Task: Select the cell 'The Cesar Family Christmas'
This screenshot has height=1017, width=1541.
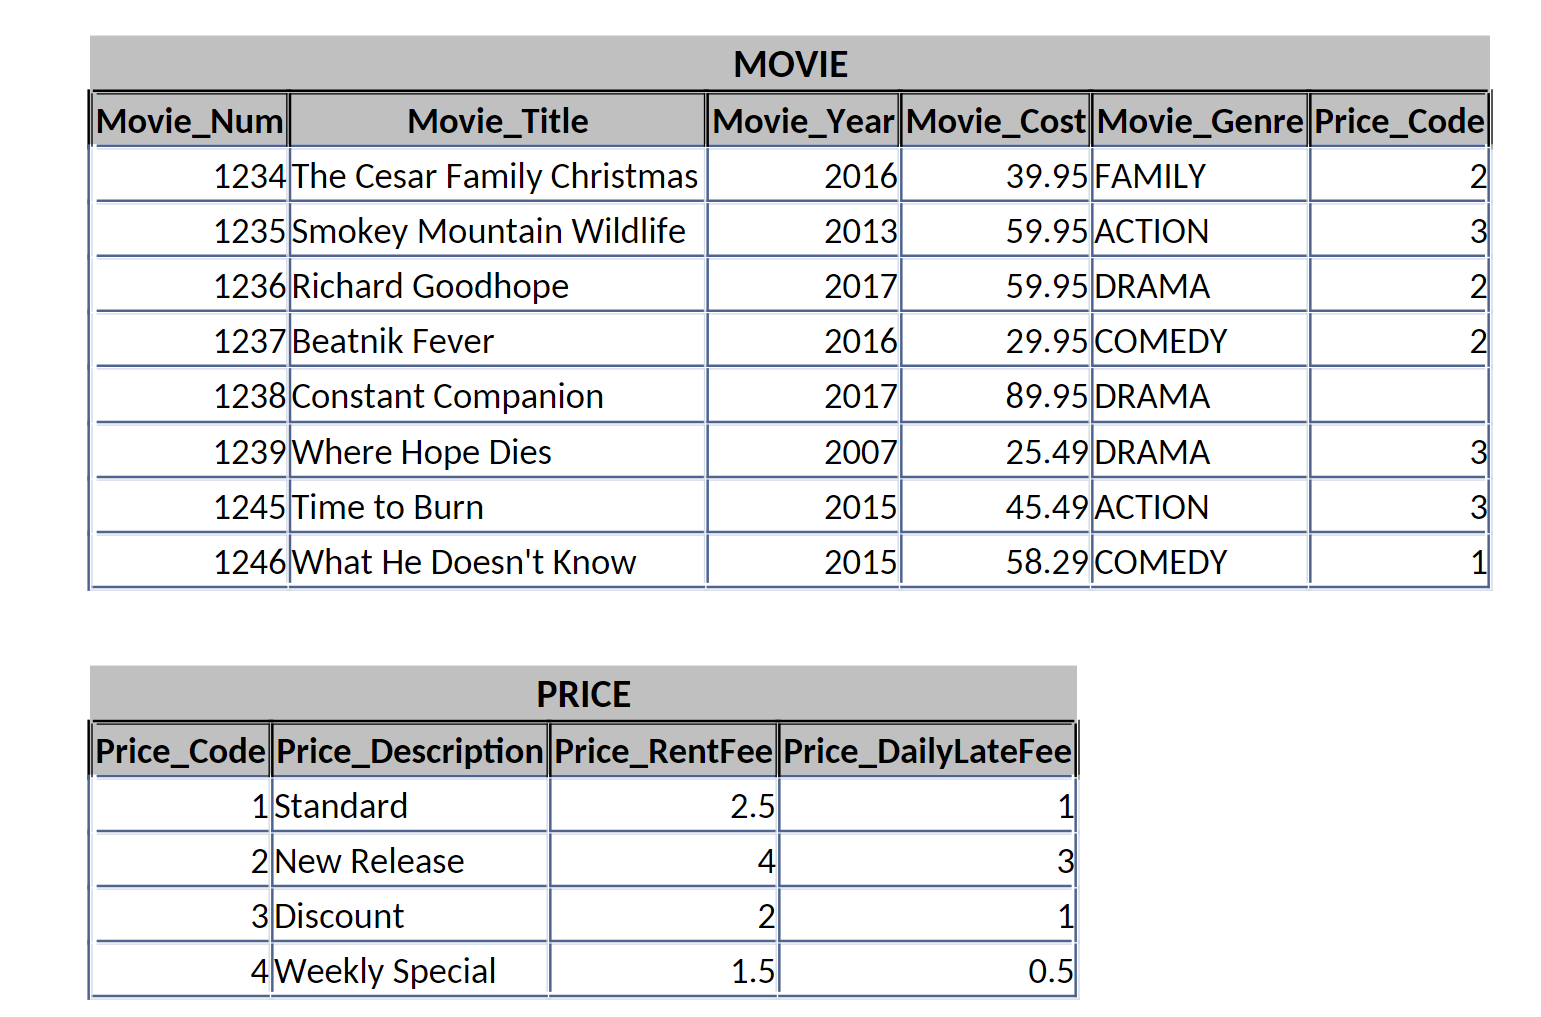Action: [497, 176]
